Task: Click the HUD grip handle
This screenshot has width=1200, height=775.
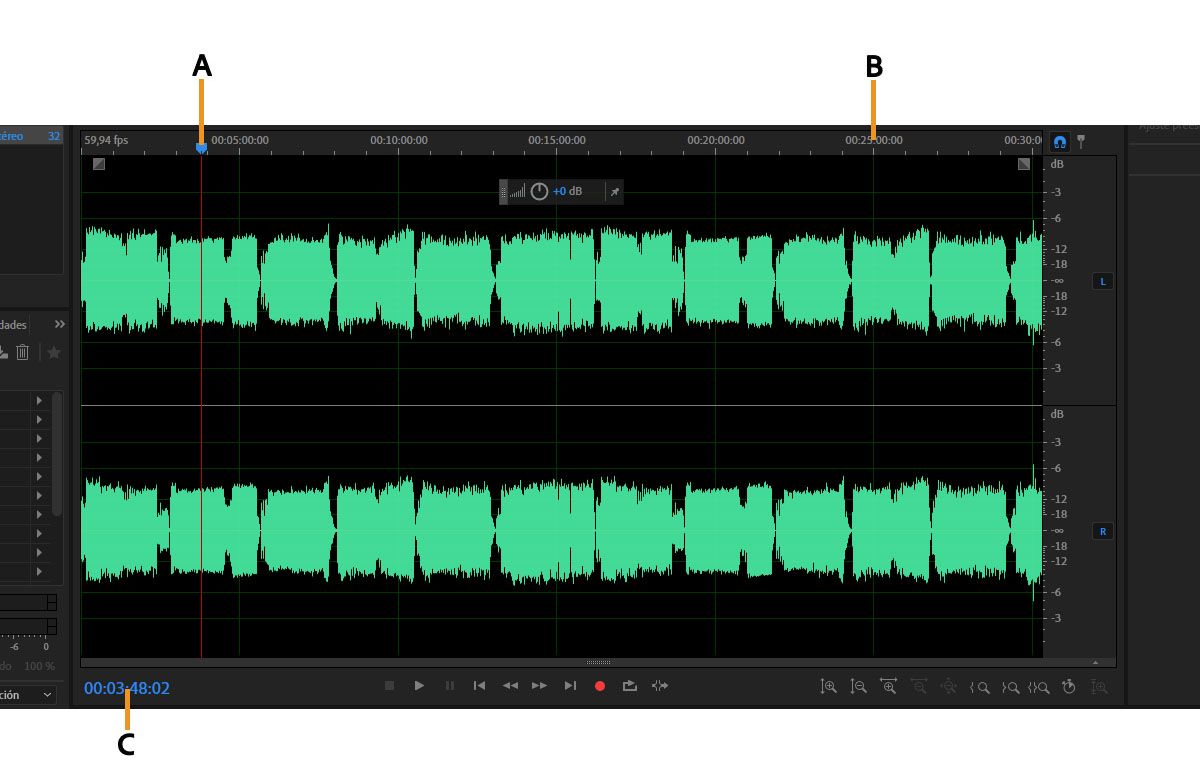Action: pos(504,191)
